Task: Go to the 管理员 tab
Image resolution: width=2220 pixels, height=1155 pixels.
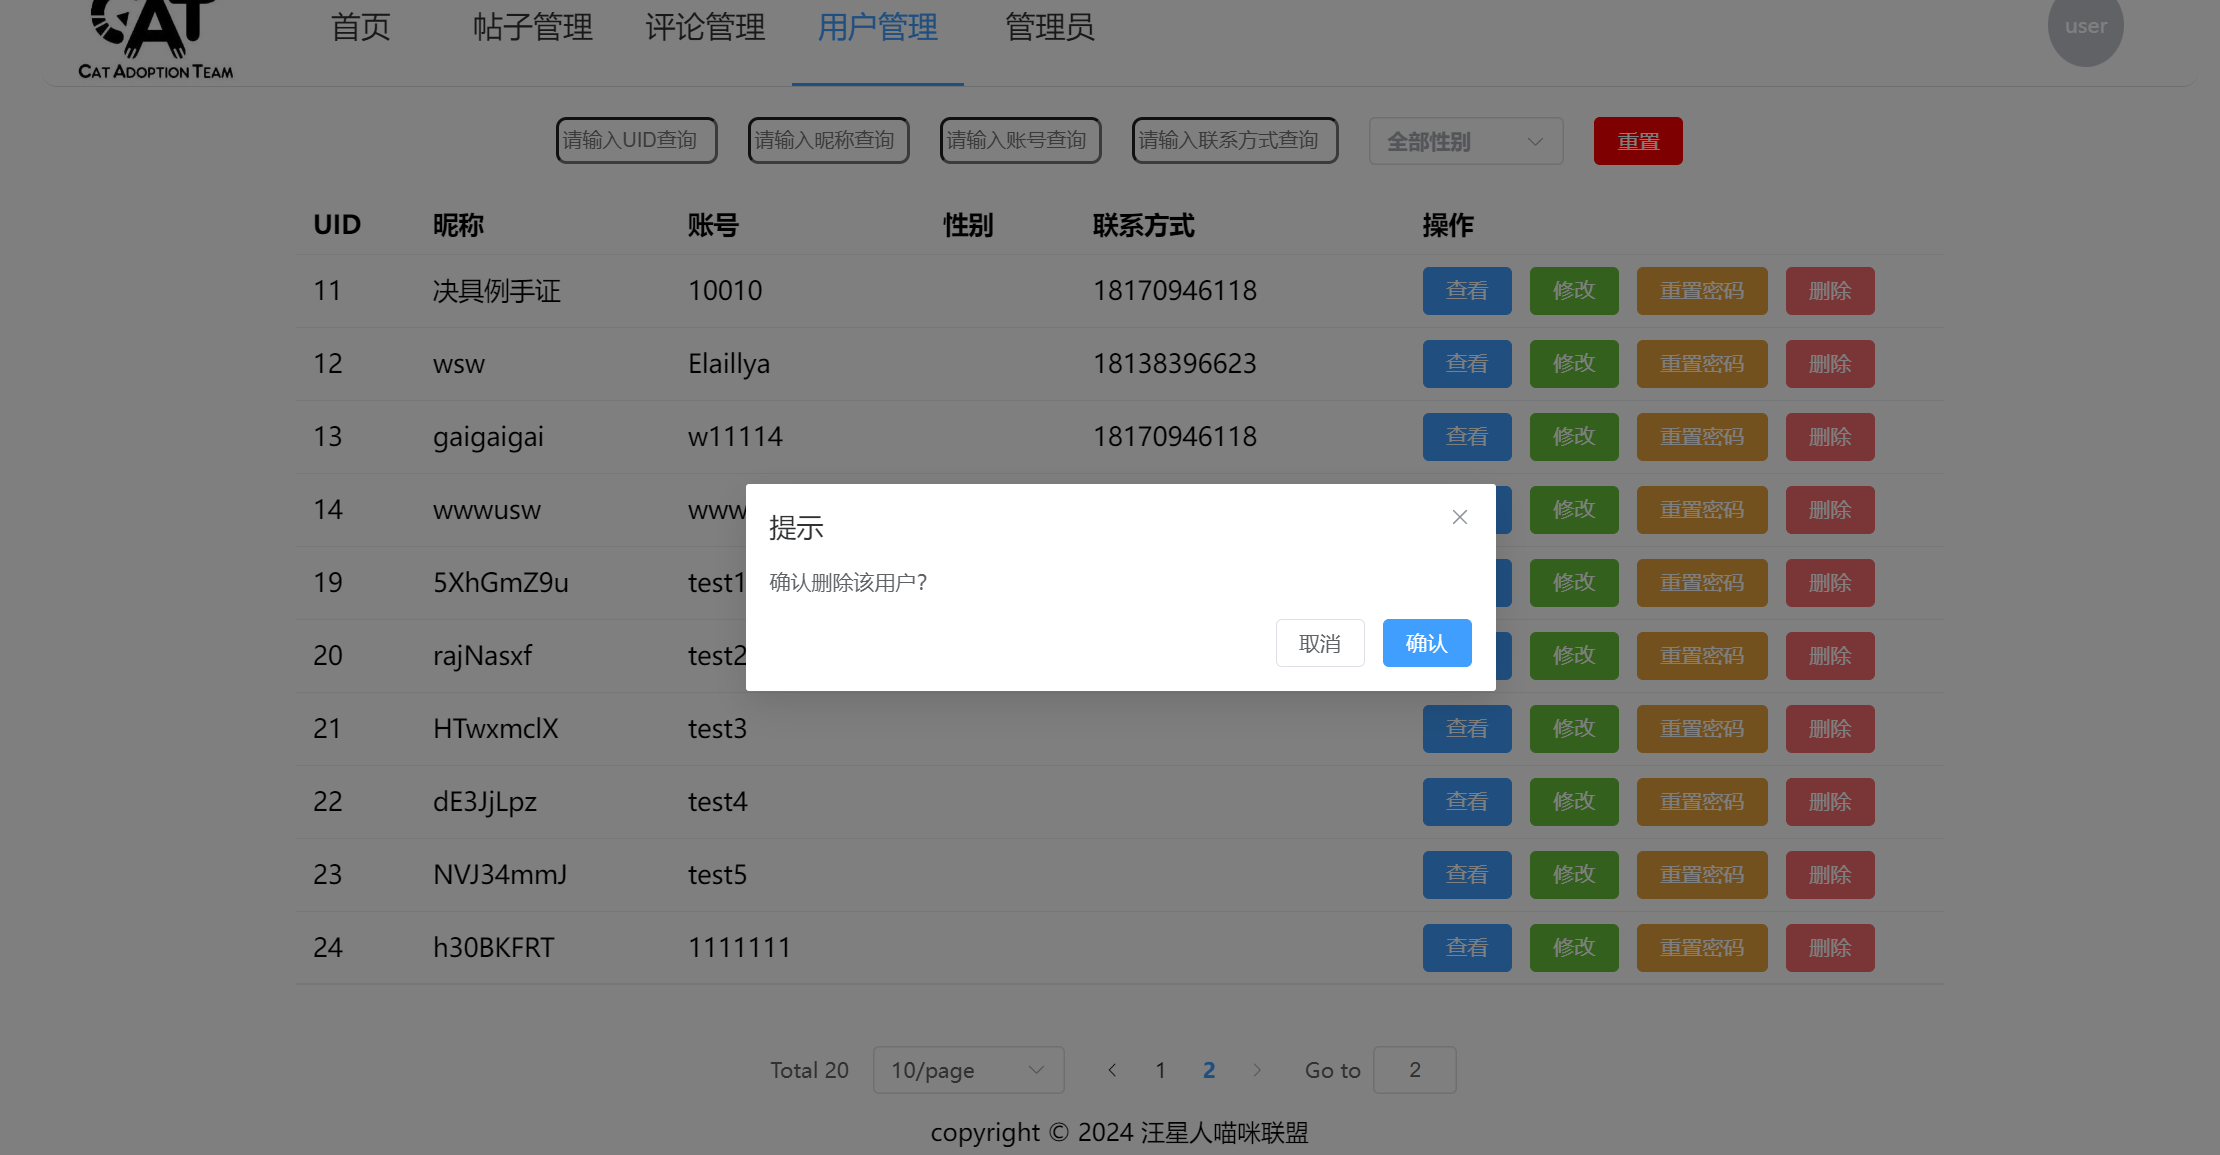Action: [x=1049, y=28]
